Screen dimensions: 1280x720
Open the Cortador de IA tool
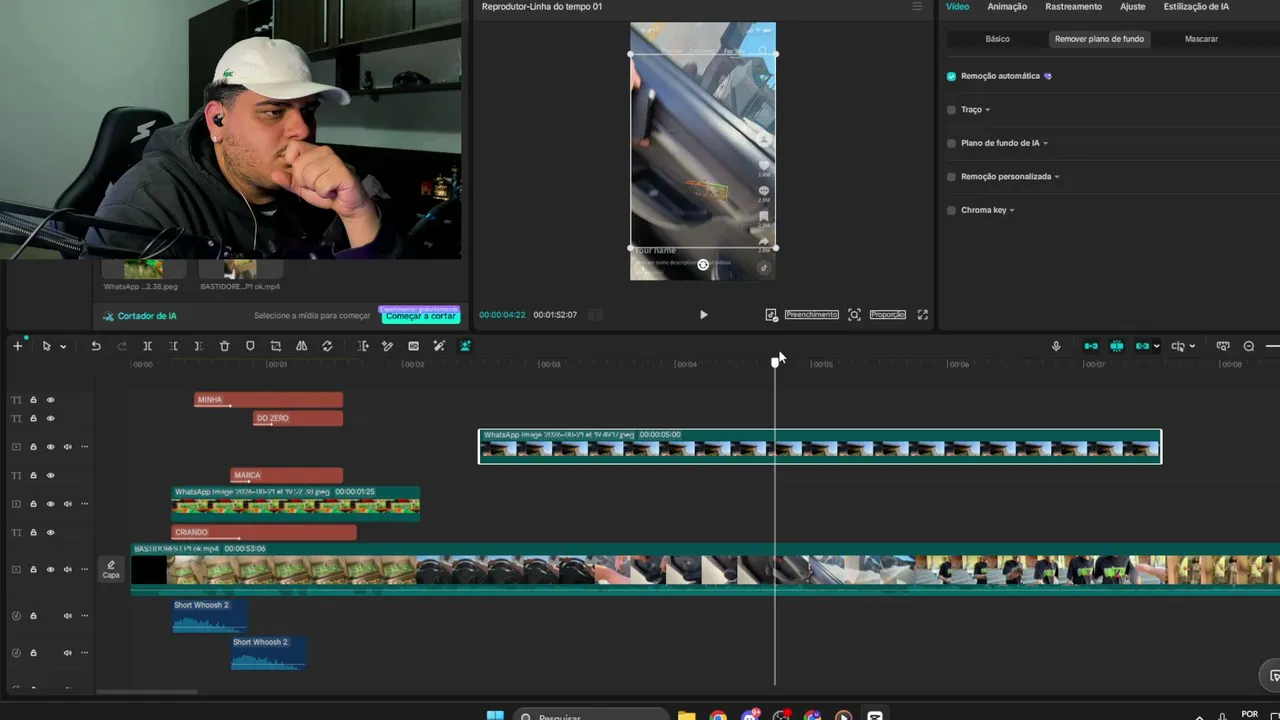tap(139, 316)
